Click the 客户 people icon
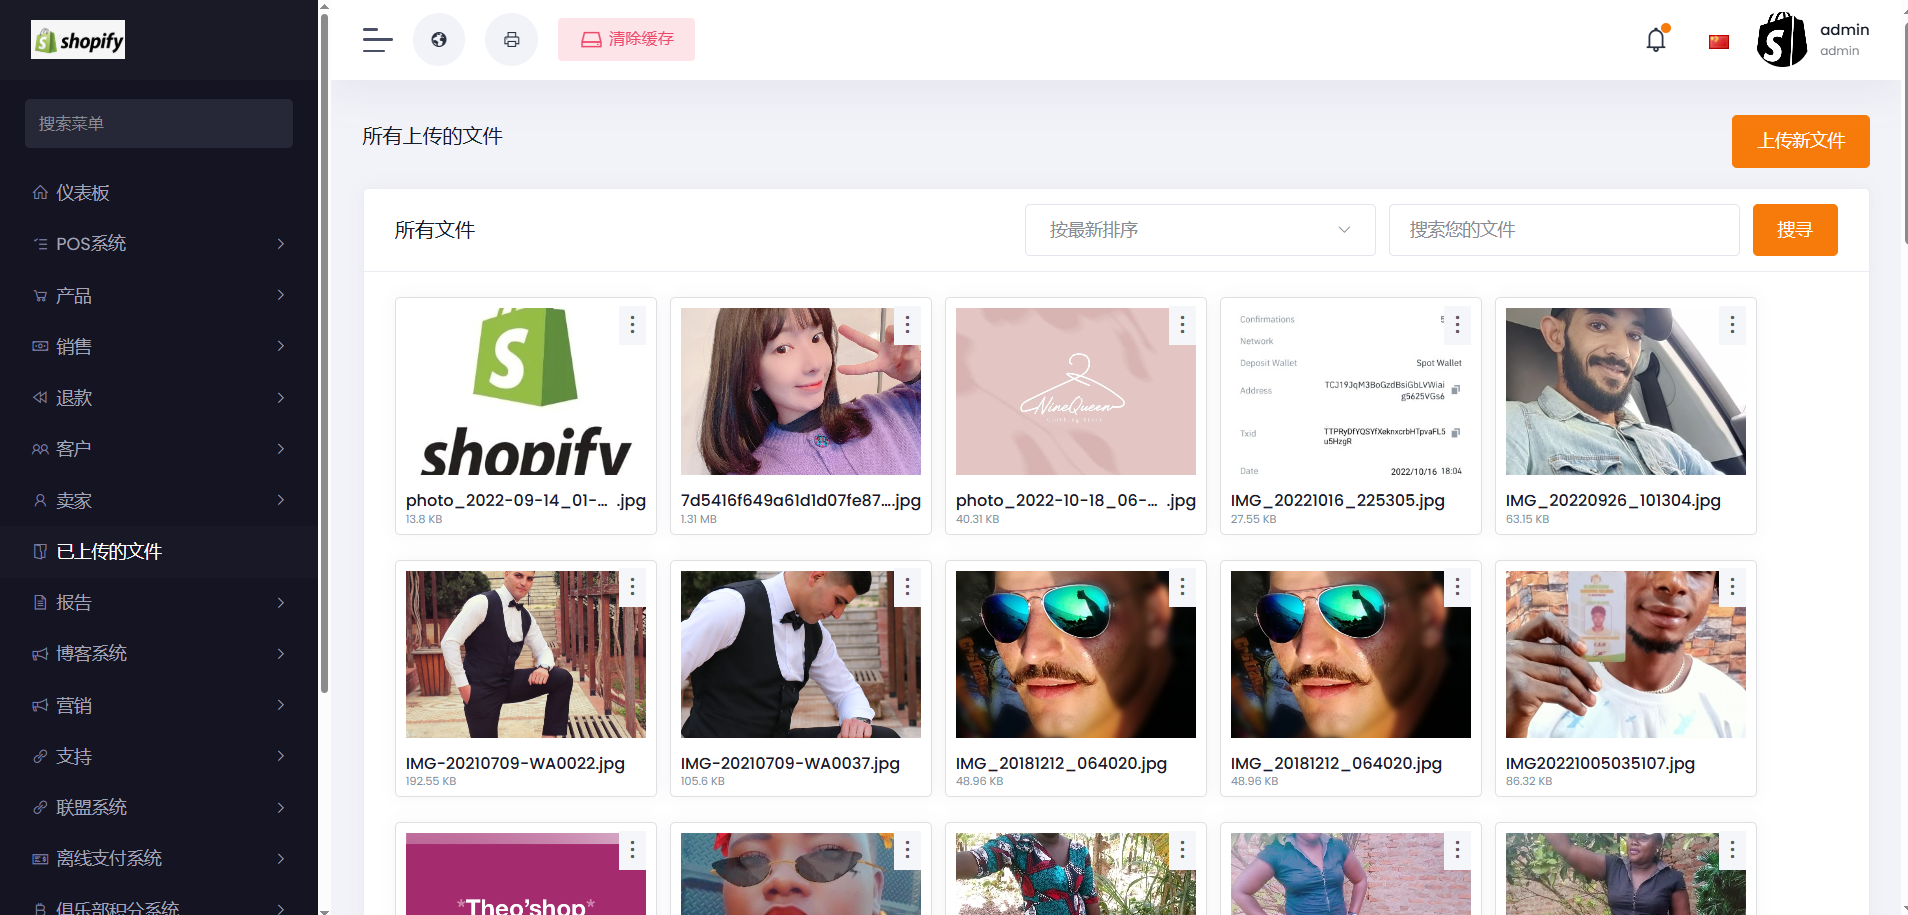The image size is (1908, 915). point(40,449)
